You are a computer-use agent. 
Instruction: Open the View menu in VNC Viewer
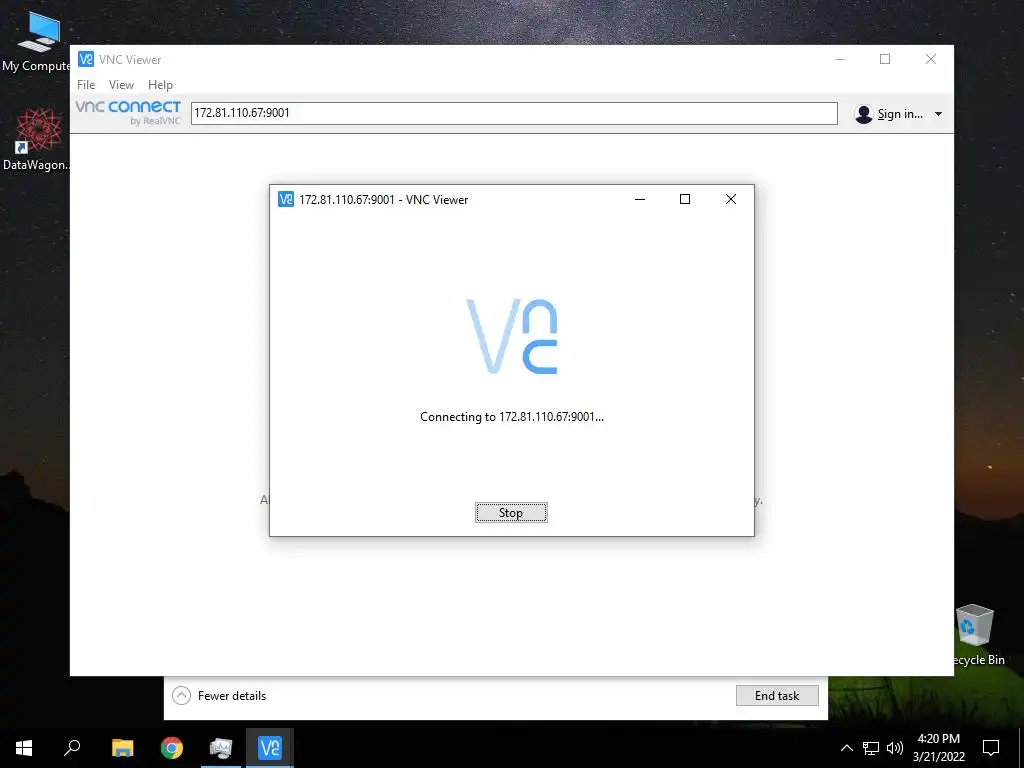(121, 85)
